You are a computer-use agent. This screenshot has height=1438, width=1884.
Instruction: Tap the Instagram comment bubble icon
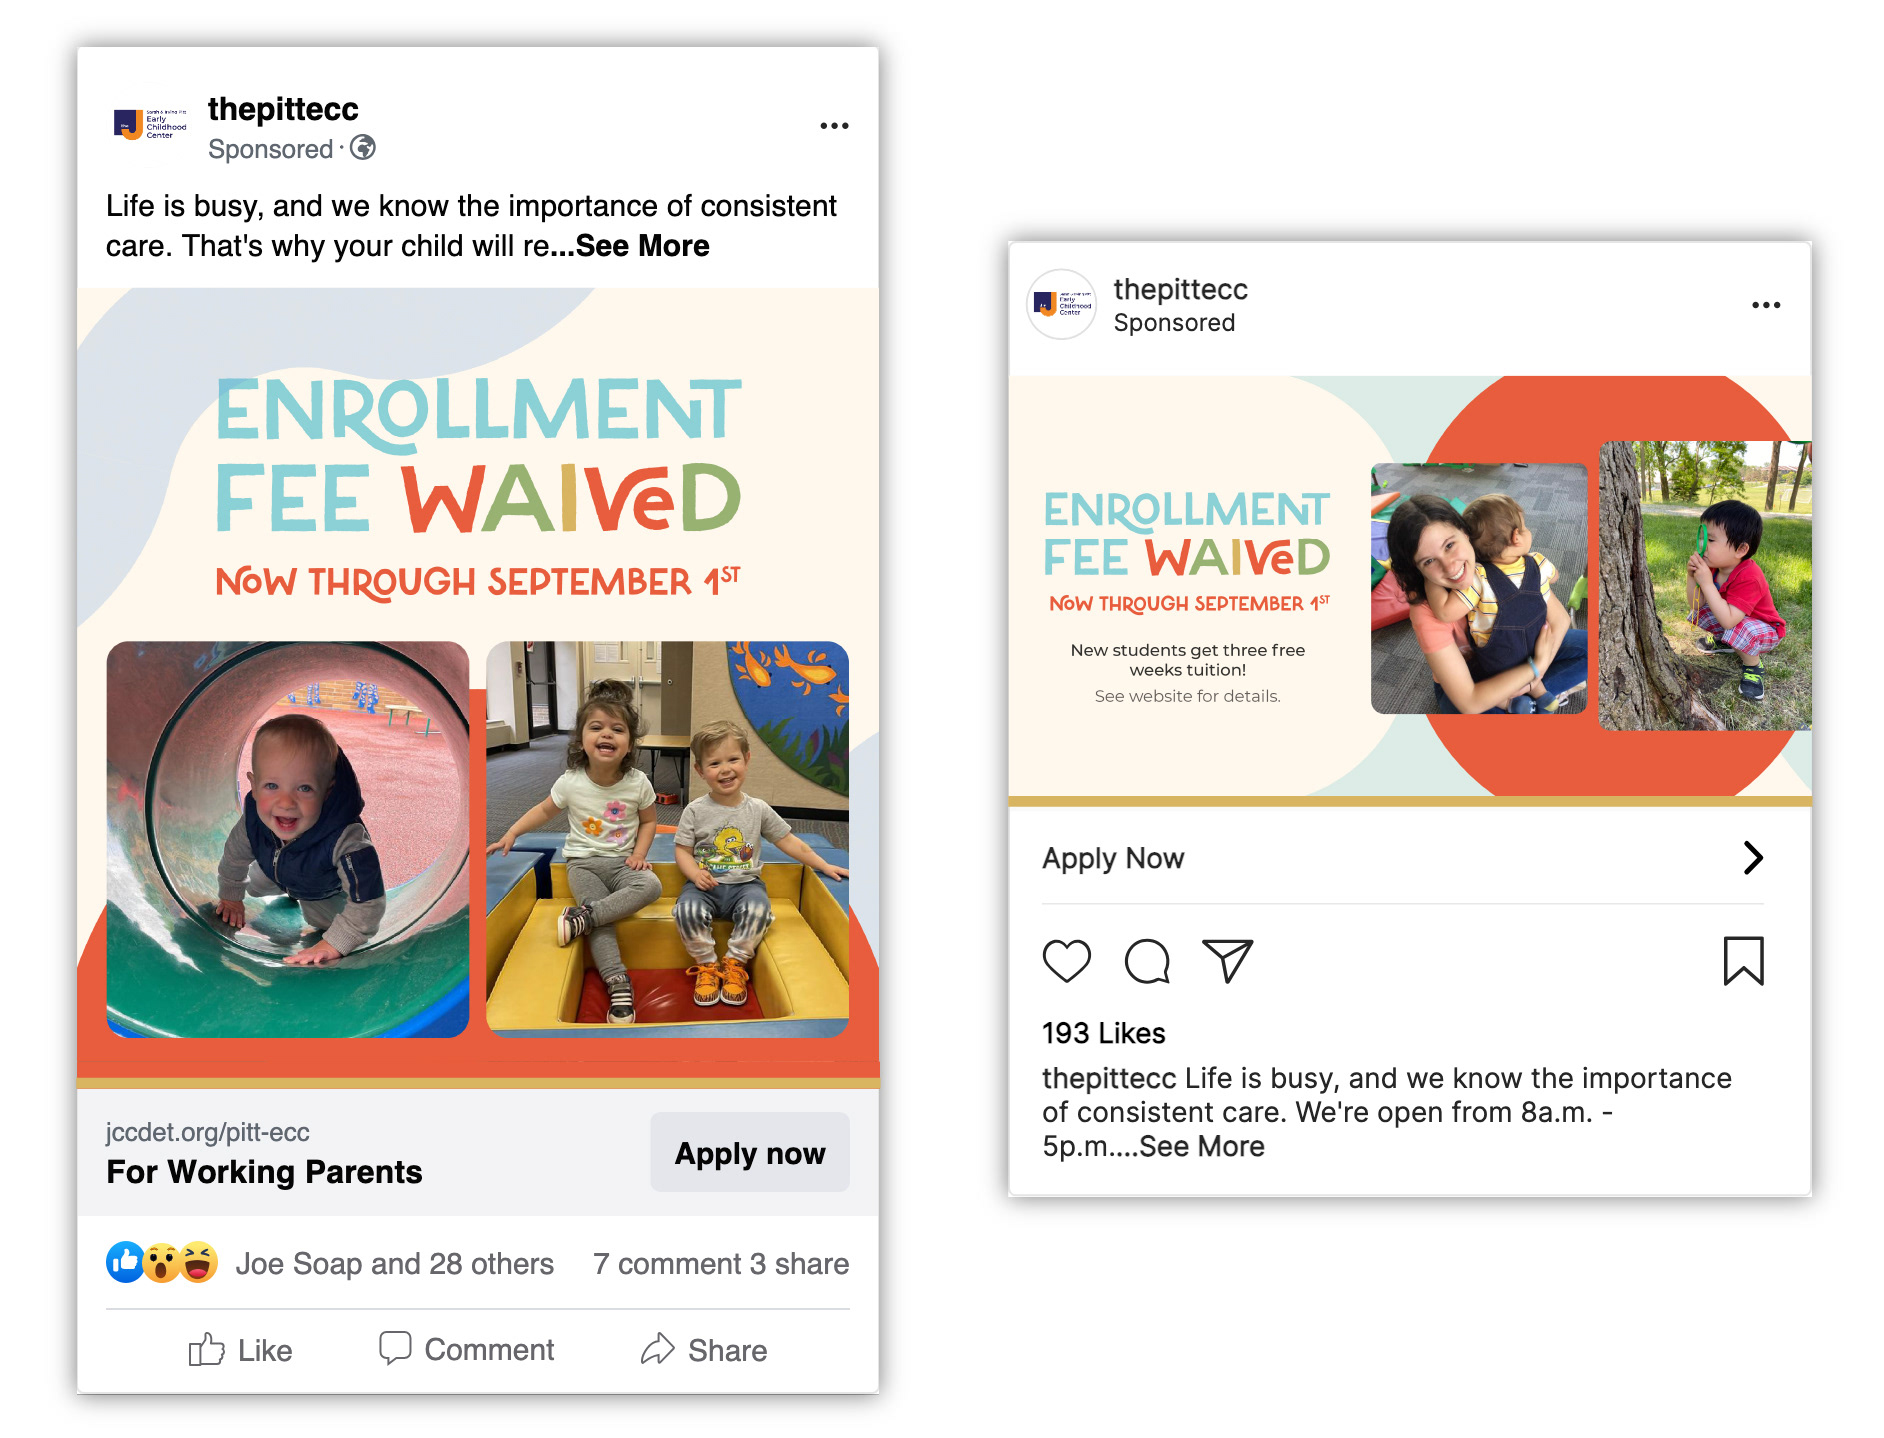pos(1147,961)
